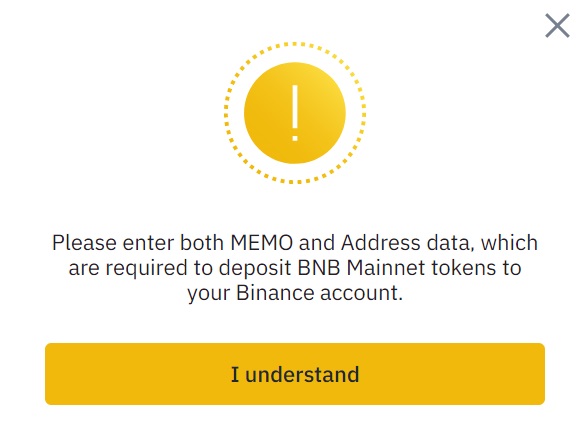
Task: Click the word Please starting the message
Action: click(x=84, y=243)
